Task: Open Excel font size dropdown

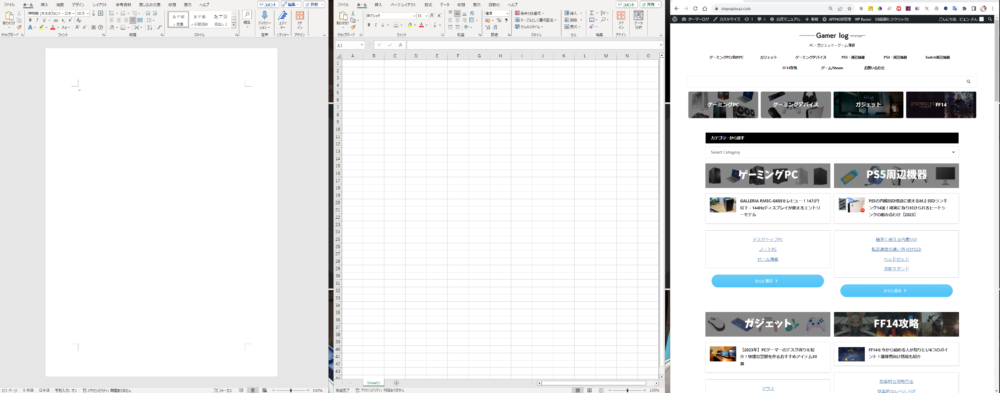Action: coord(425,15)
